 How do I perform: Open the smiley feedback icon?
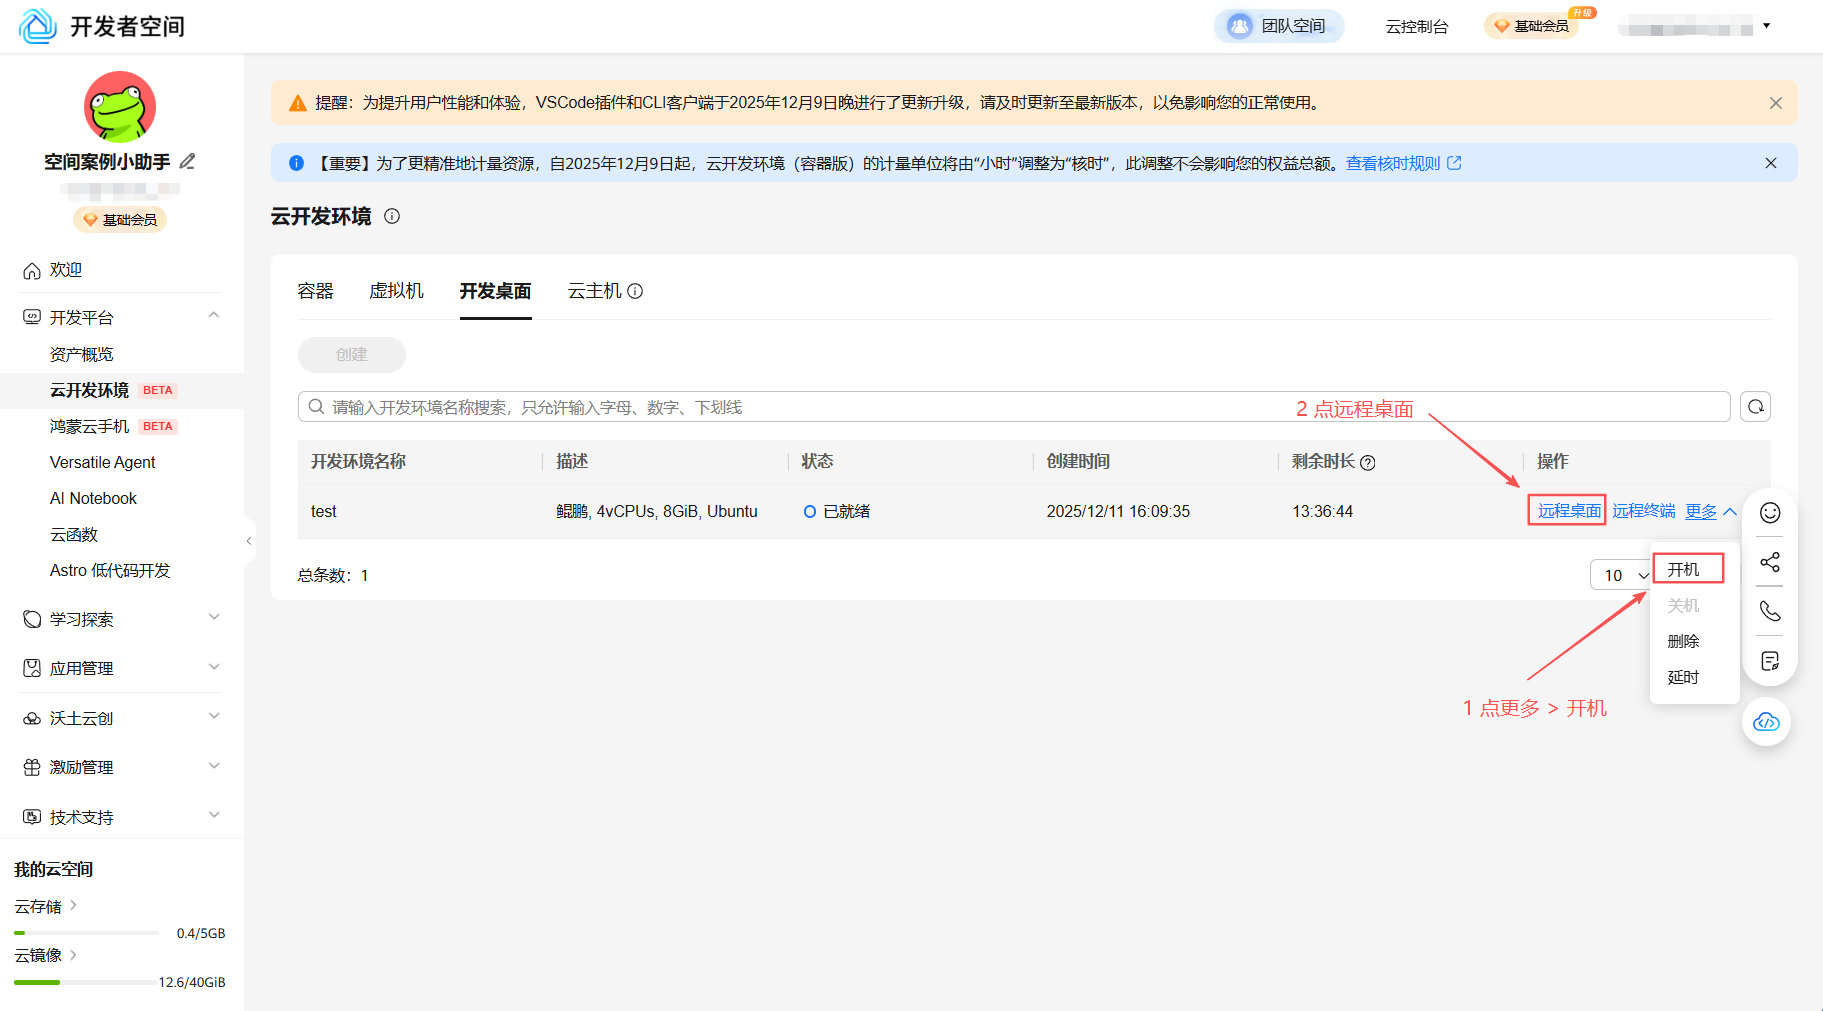pyautogui.click(x=1769, y=513)
